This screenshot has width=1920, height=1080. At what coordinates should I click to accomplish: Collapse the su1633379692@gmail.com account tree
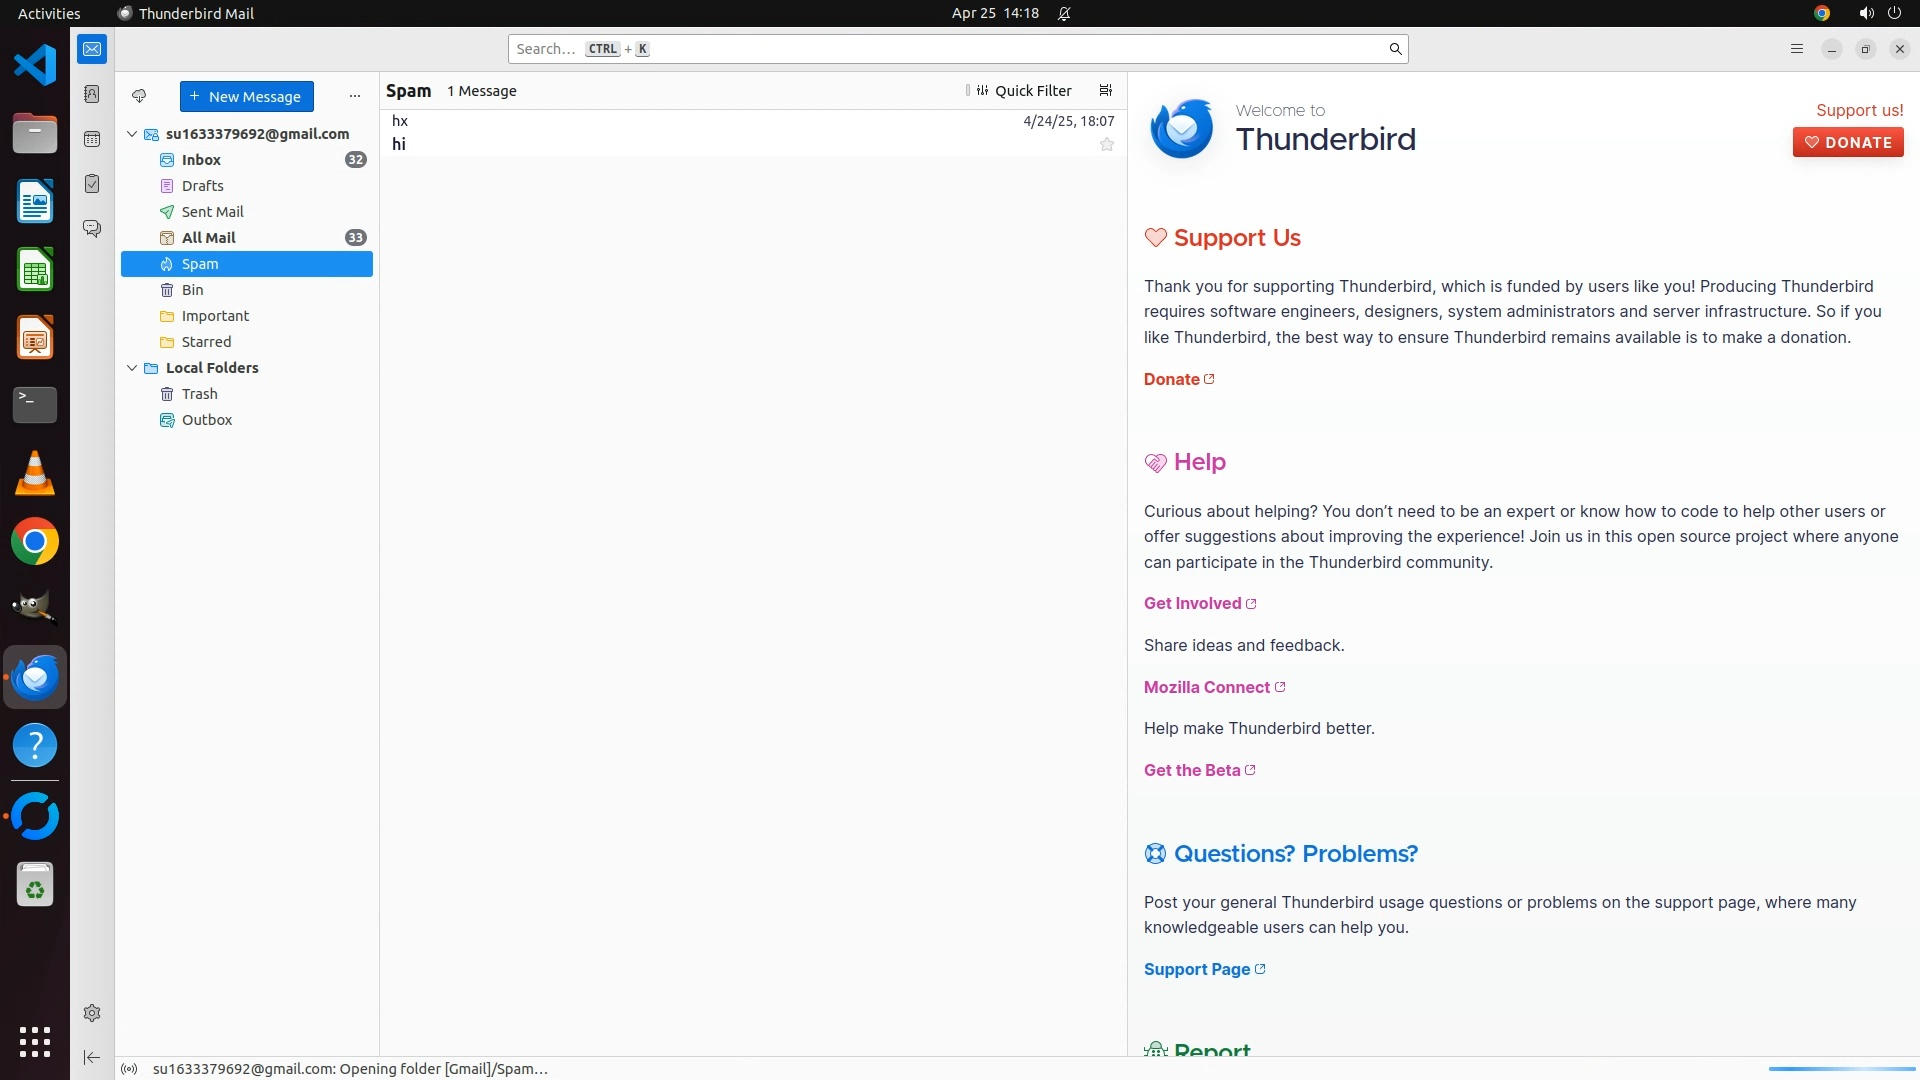(132, 134)
